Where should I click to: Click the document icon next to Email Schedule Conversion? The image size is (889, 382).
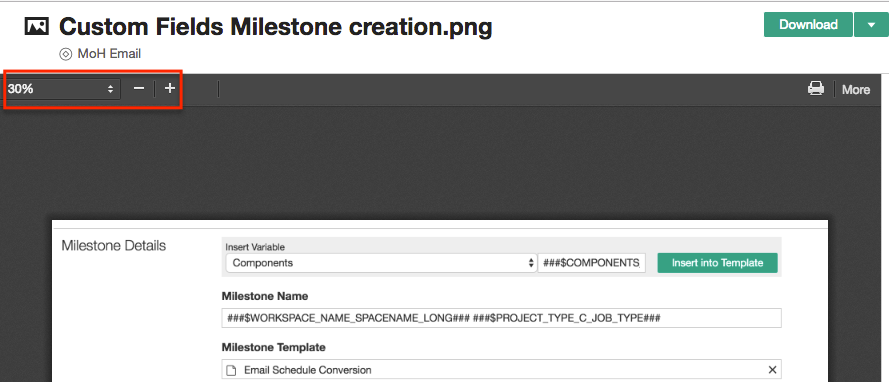(x=231, y=370)
